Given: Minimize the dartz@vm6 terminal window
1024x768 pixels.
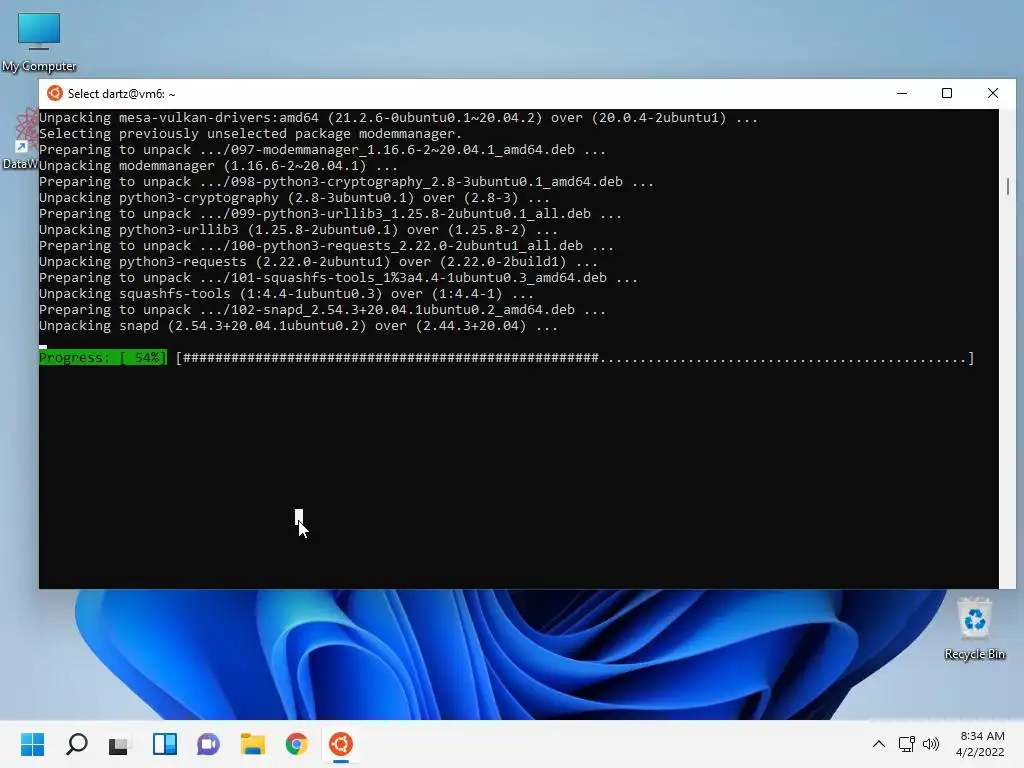Looking at the screenshot, I should (x=902, y=93).
